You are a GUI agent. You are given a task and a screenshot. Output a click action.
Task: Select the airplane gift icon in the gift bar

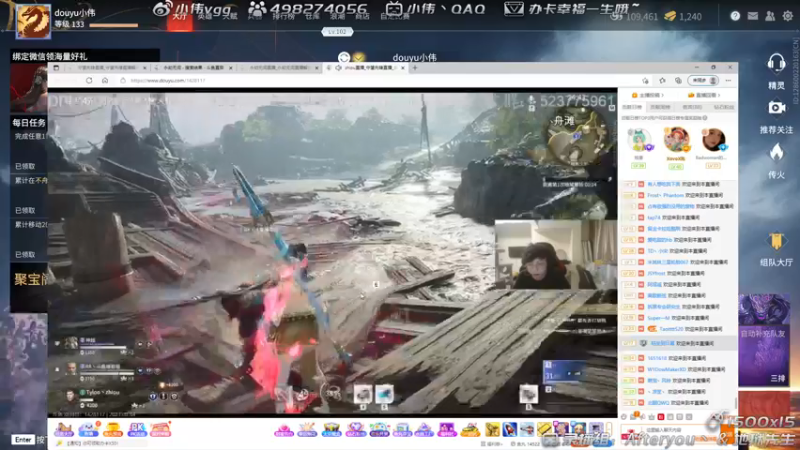(527, 430)
